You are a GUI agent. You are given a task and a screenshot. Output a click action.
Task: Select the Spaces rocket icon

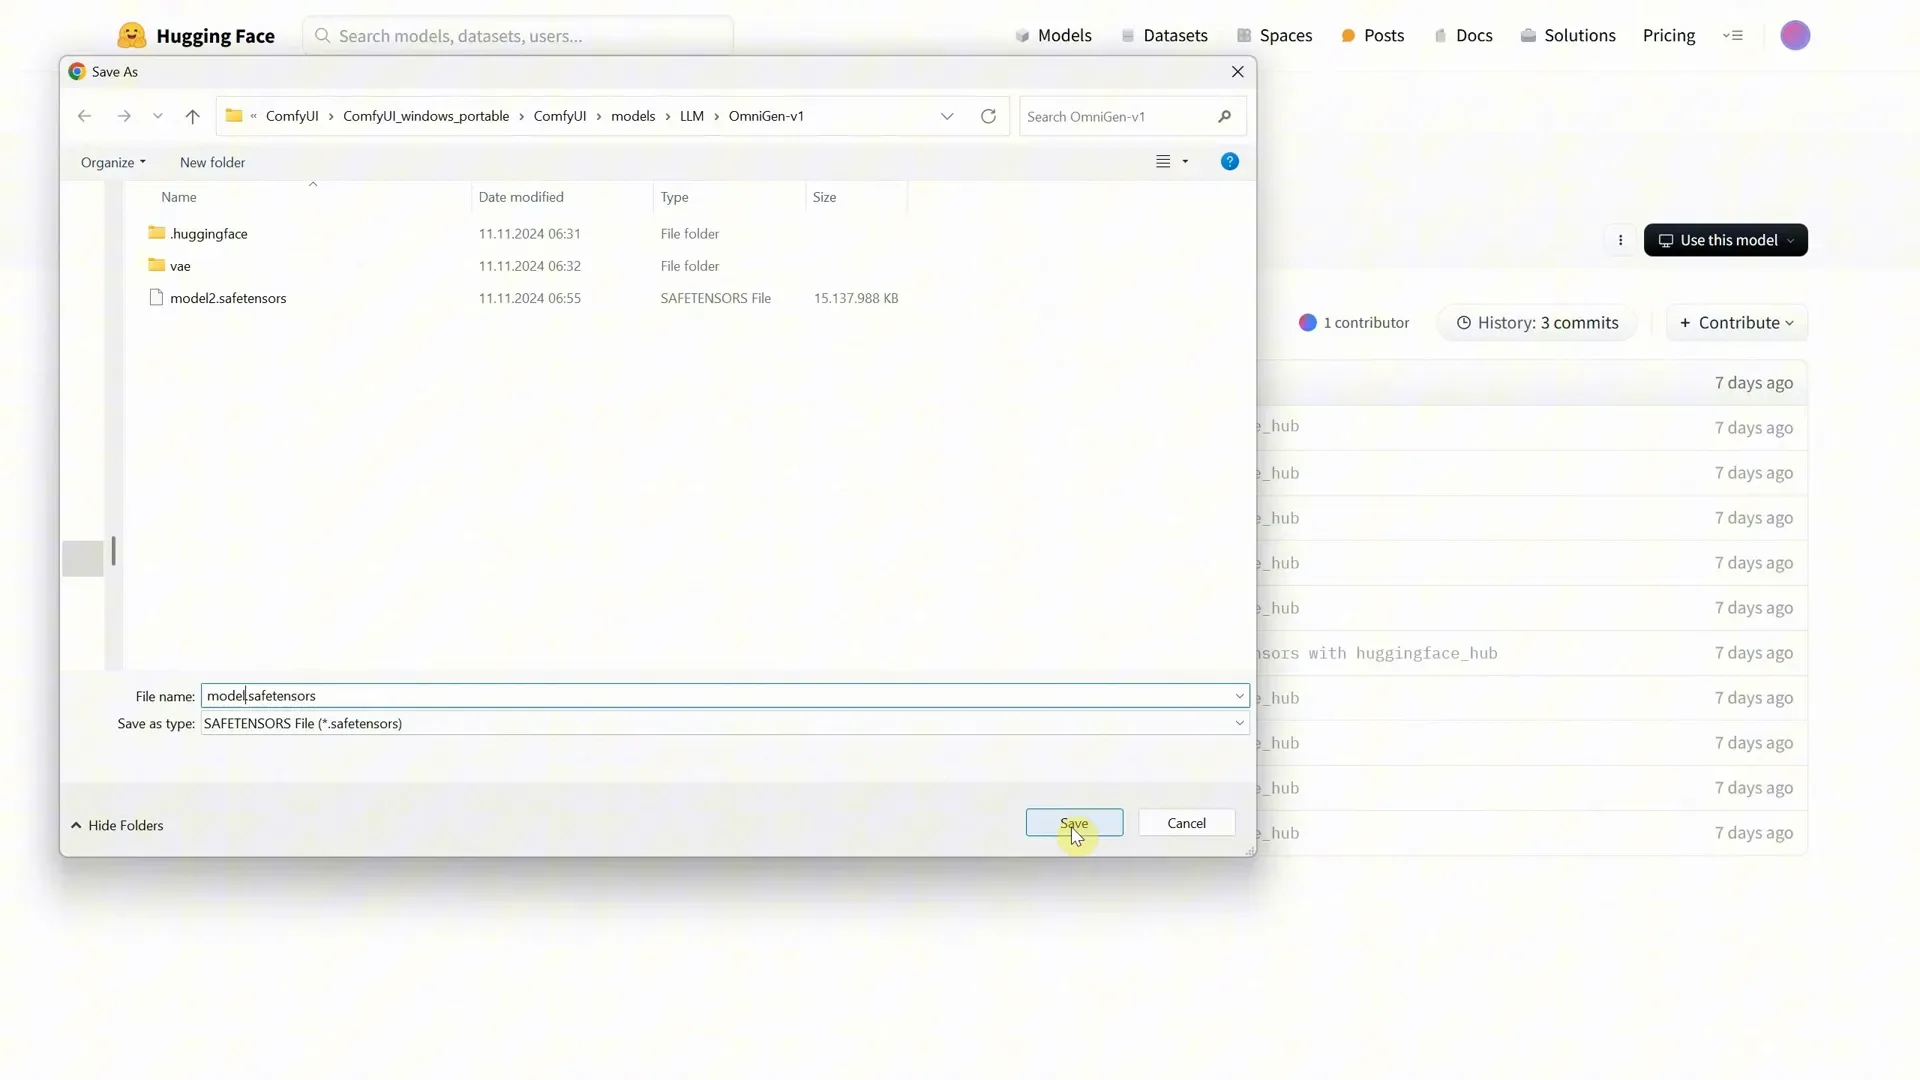pyautogui.click(x=1244, y=35)
